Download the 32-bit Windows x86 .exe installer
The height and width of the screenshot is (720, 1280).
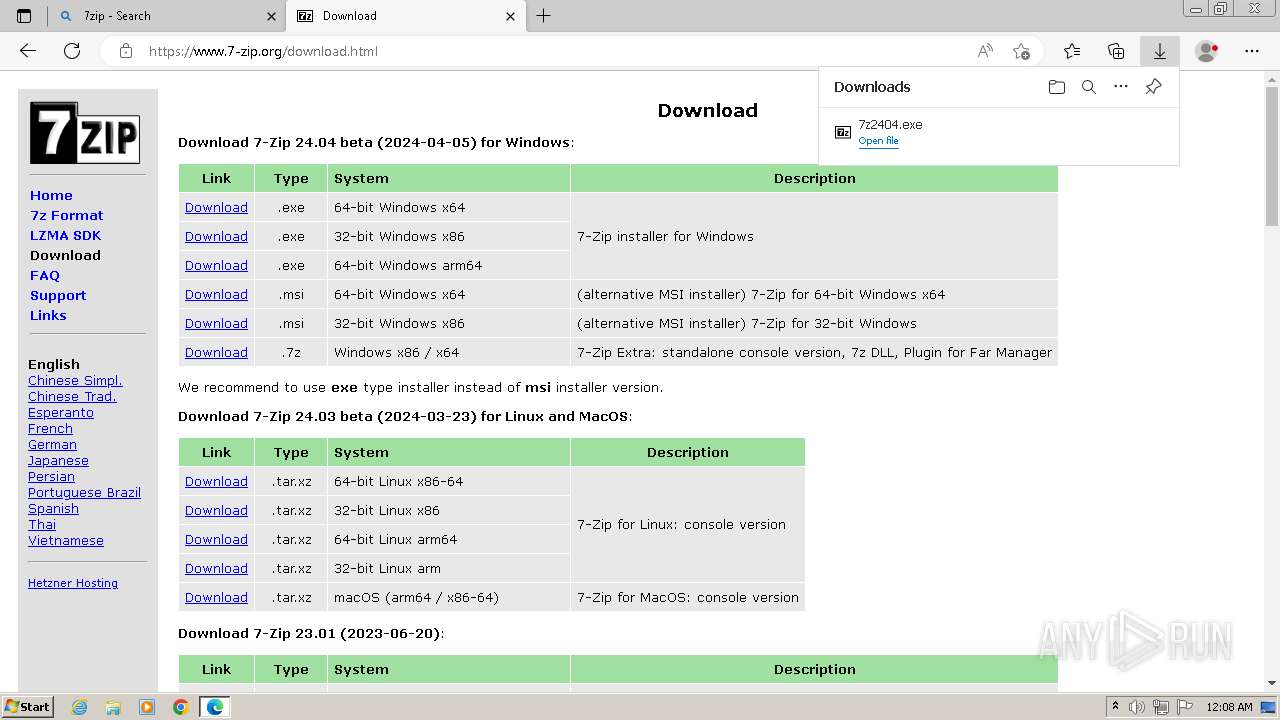click(216, 236)
